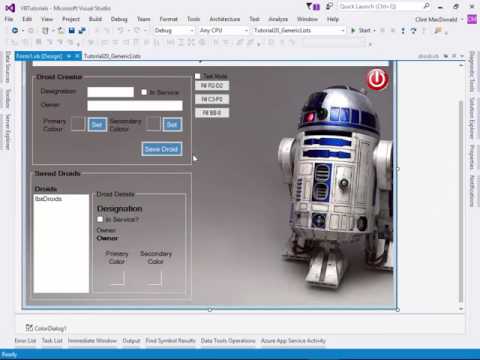Image resolution: width=480 pixels, height=360 pixels.
Task: Open the File menu
Action: coord(9,19)
